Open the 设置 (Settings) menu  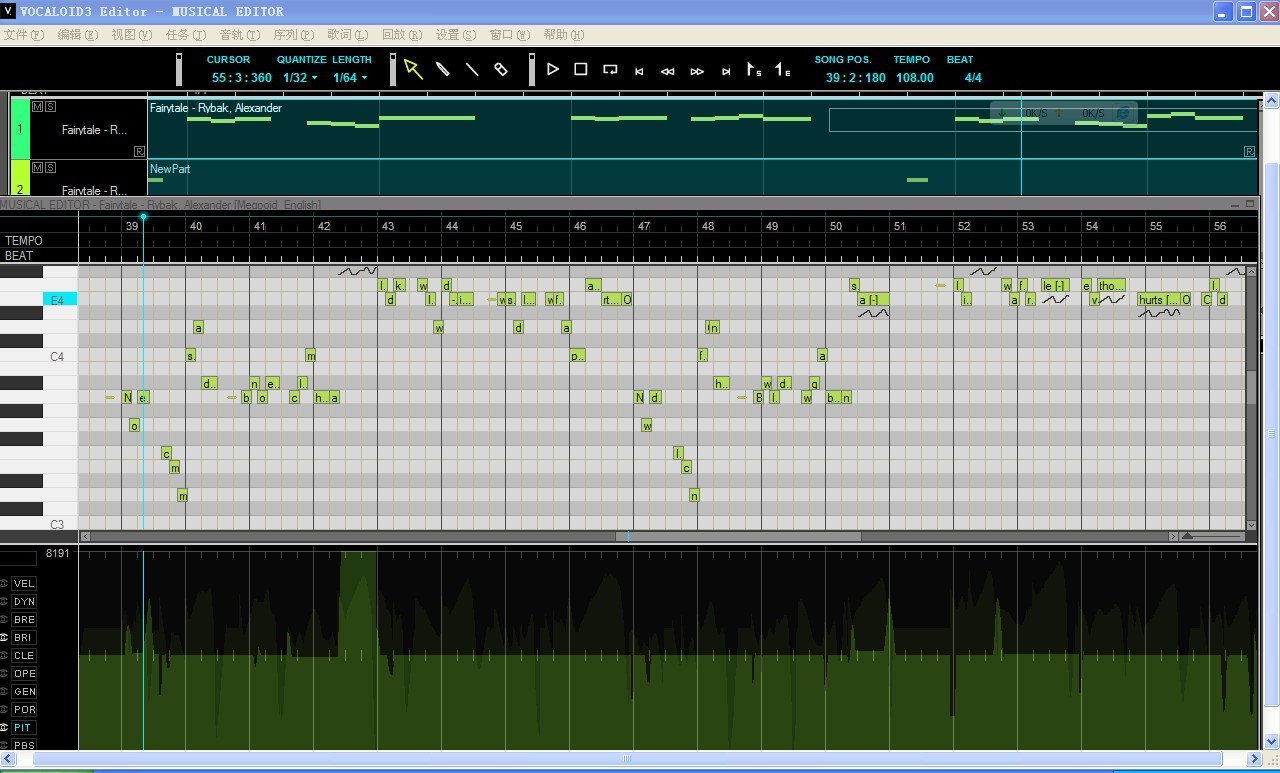click(456, 34)
